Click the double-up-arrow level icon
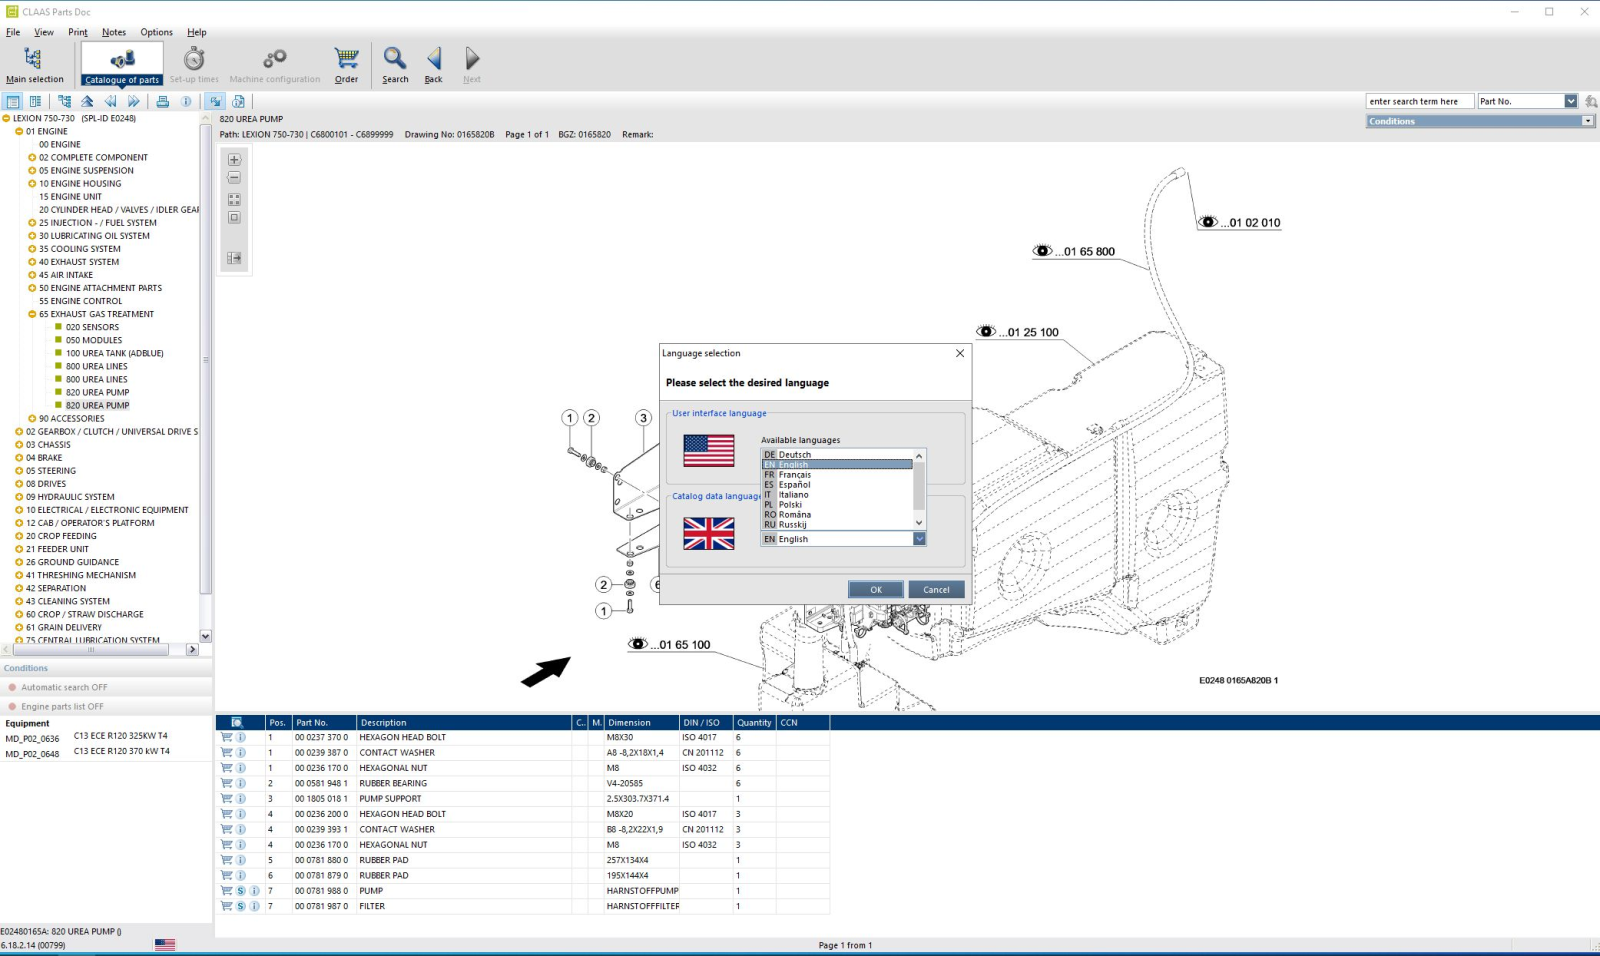This screenshot has height=956, width=1600. [x=87, y=101]
